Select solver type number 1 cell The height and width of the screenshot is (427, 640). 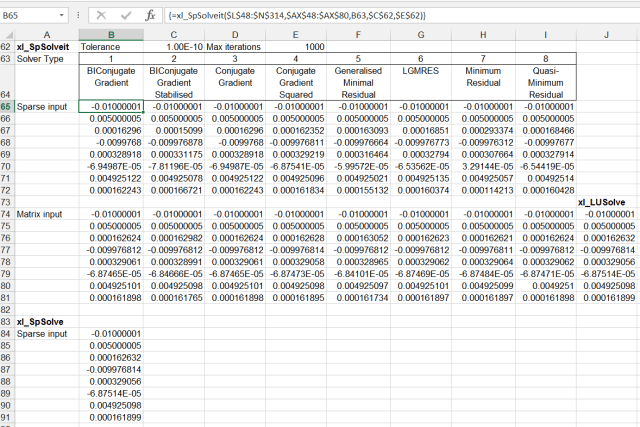[111, 59]
